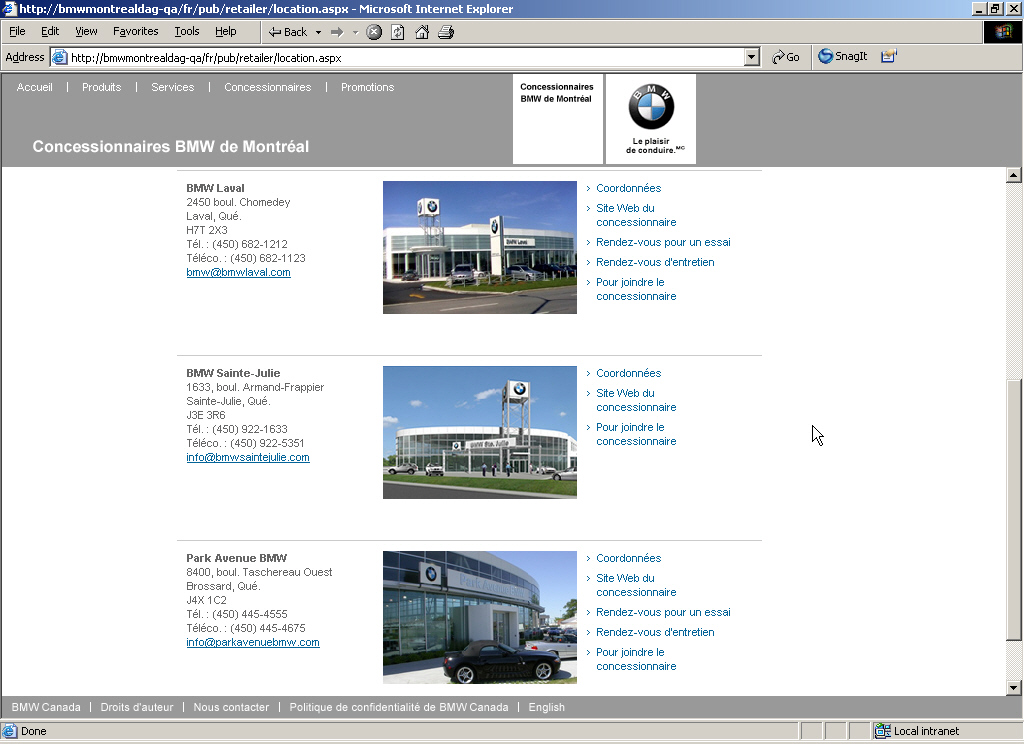Click the BMW Sainte-Julie dealer name
1024x744 pixels.
coord(233,373)
